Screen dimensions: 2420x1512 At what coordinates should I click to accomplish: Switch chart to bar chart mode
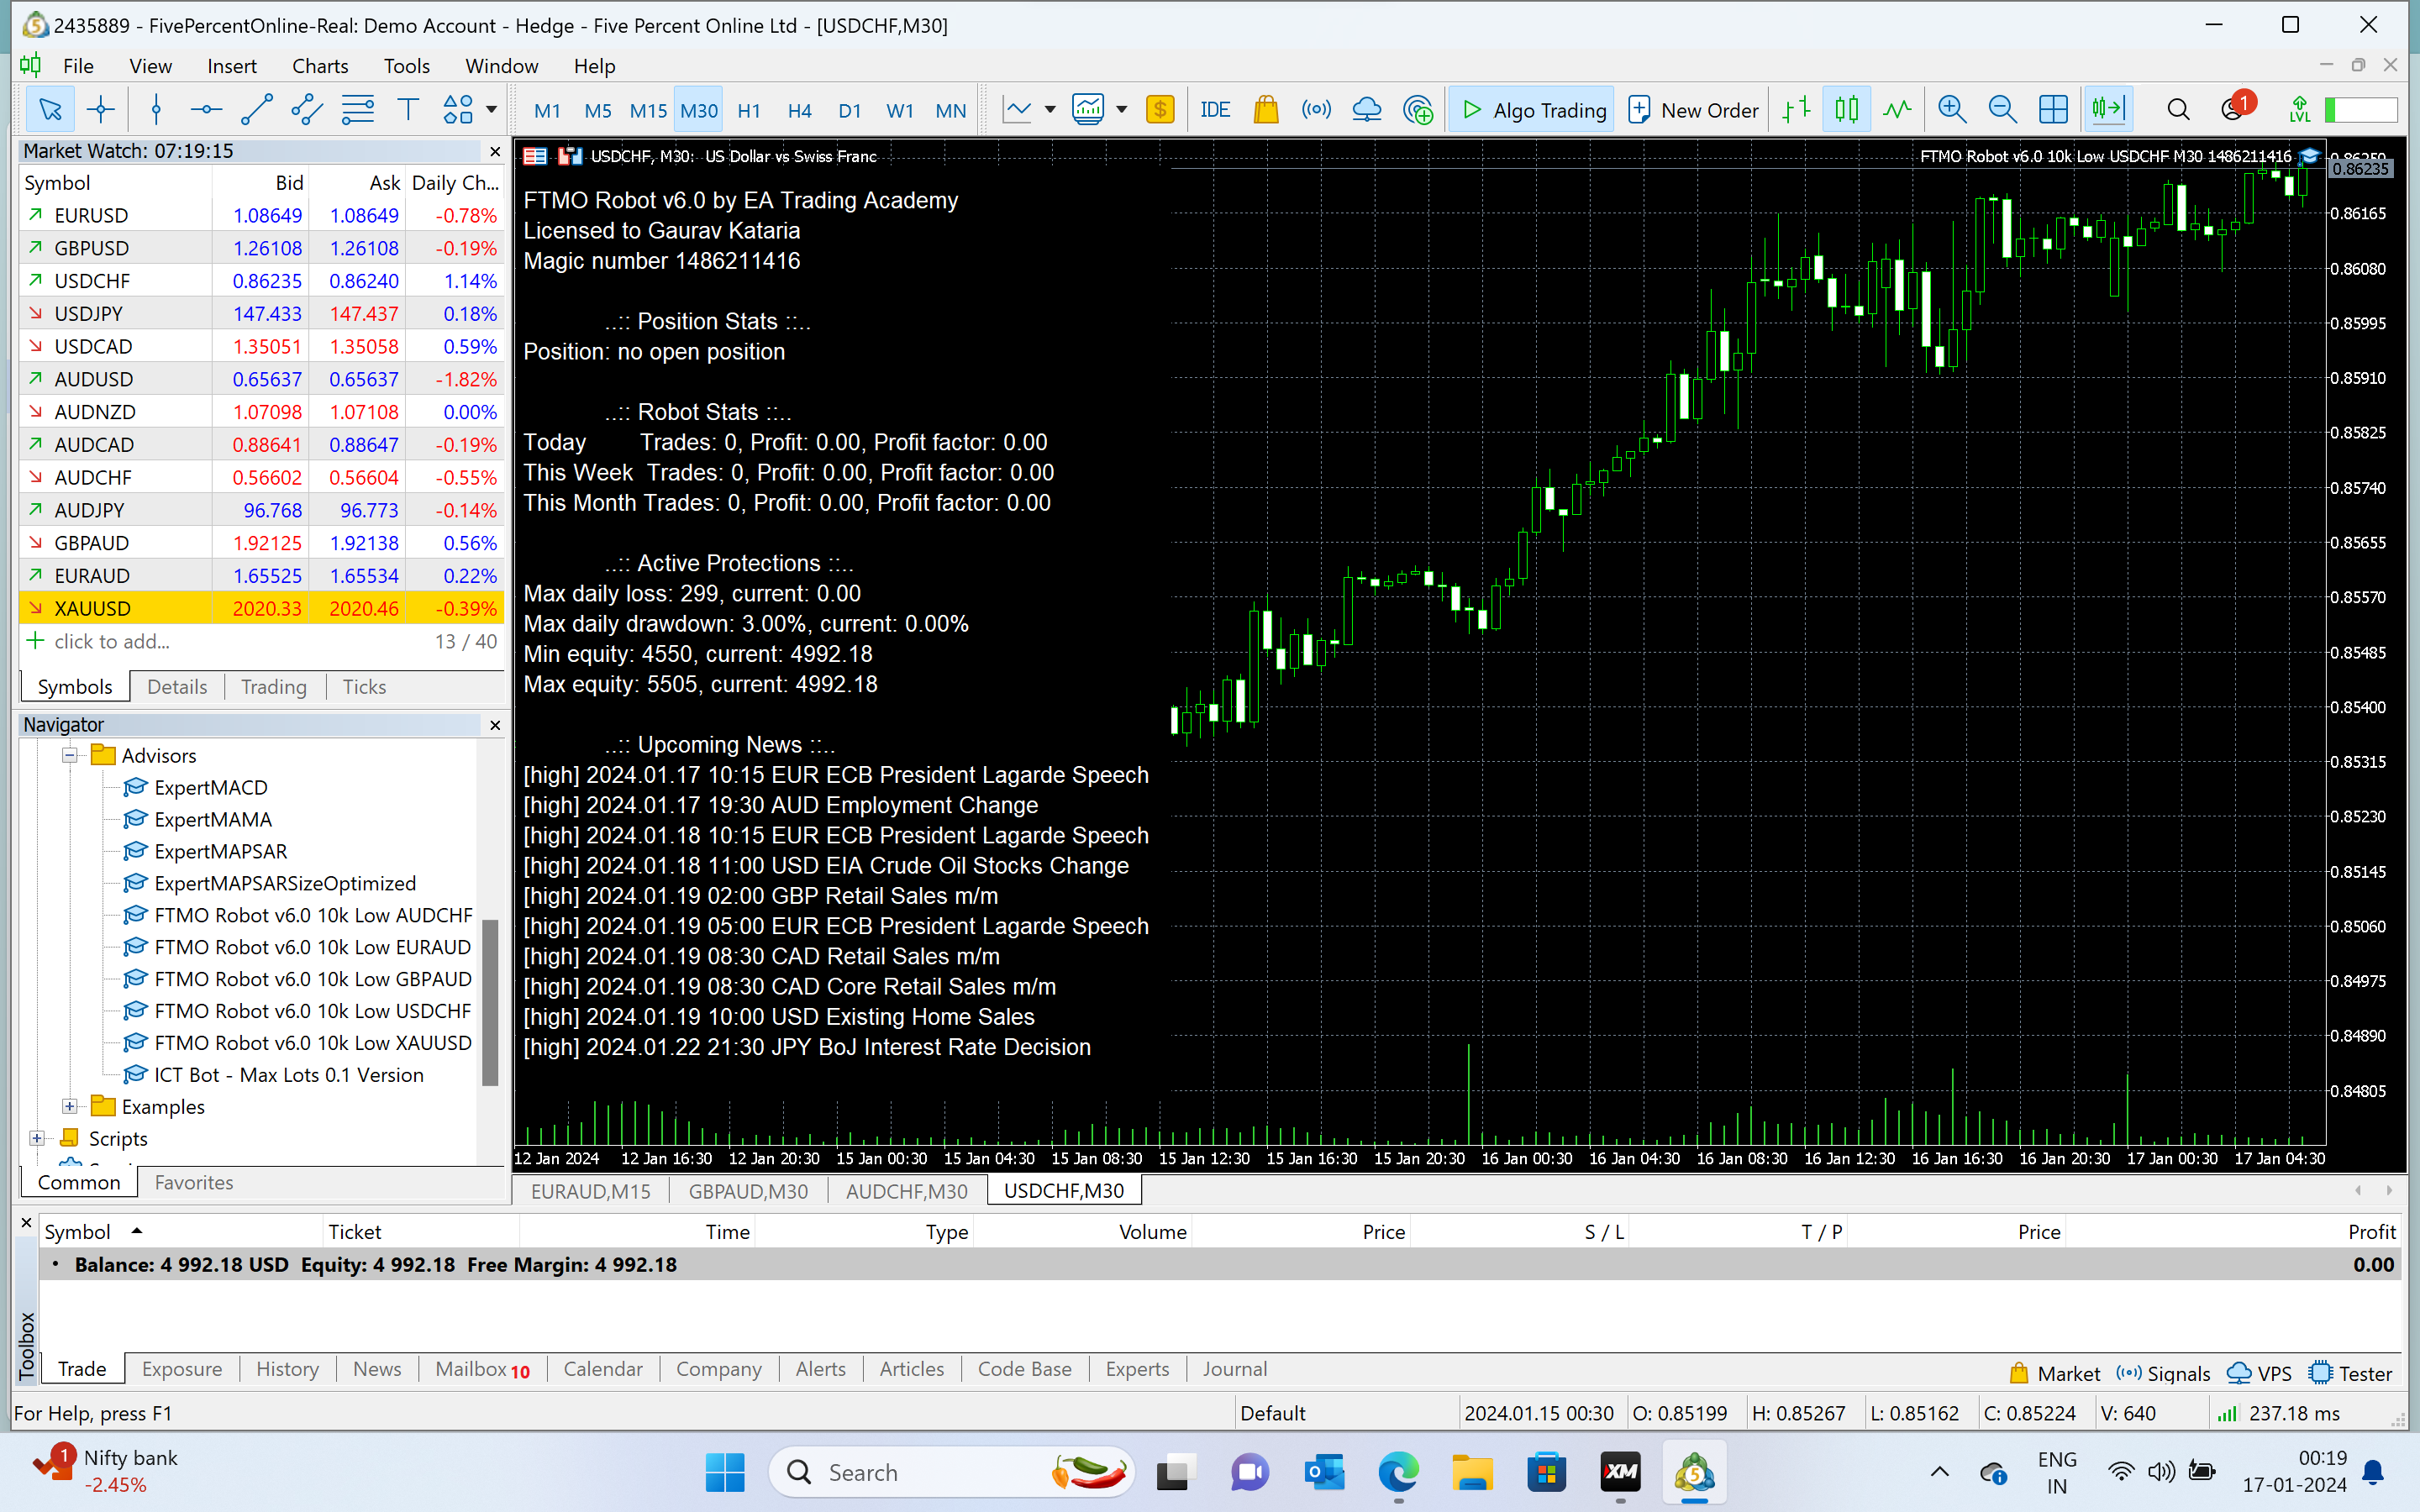coord(1797,110)
